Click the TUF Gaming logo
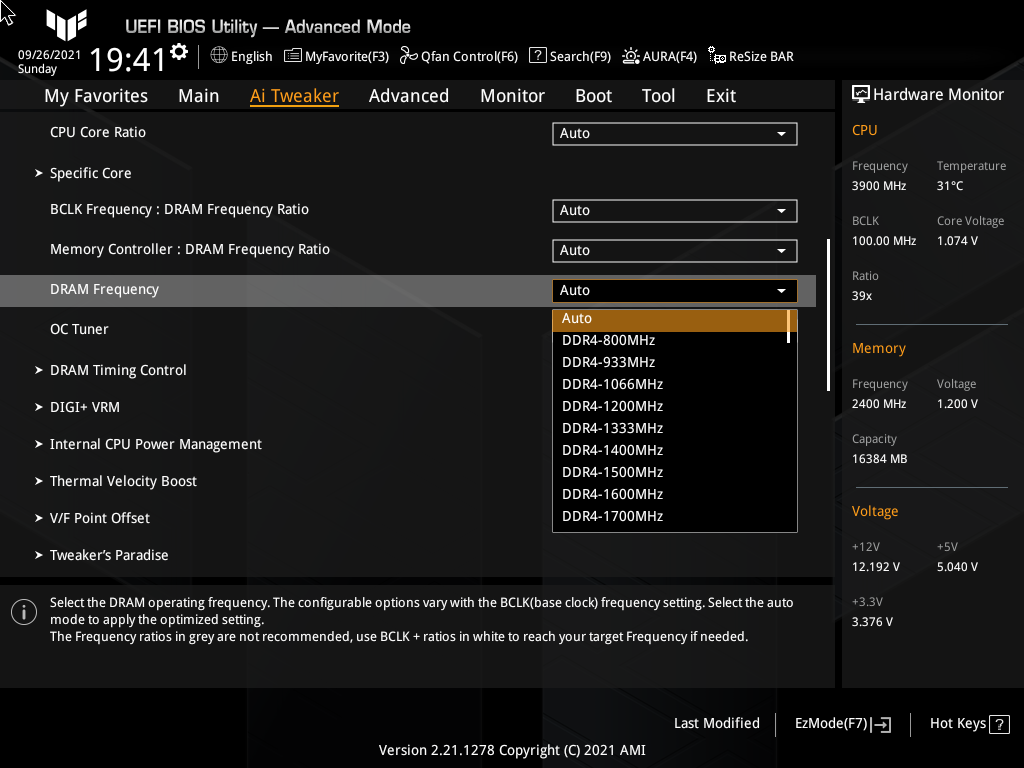Image resolution: width=1024 pixels, height=768 pixels. (66, 26)
